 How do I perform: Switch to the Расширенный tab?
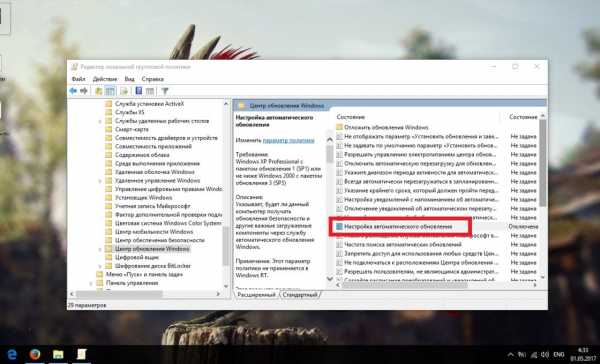point(256,295)
